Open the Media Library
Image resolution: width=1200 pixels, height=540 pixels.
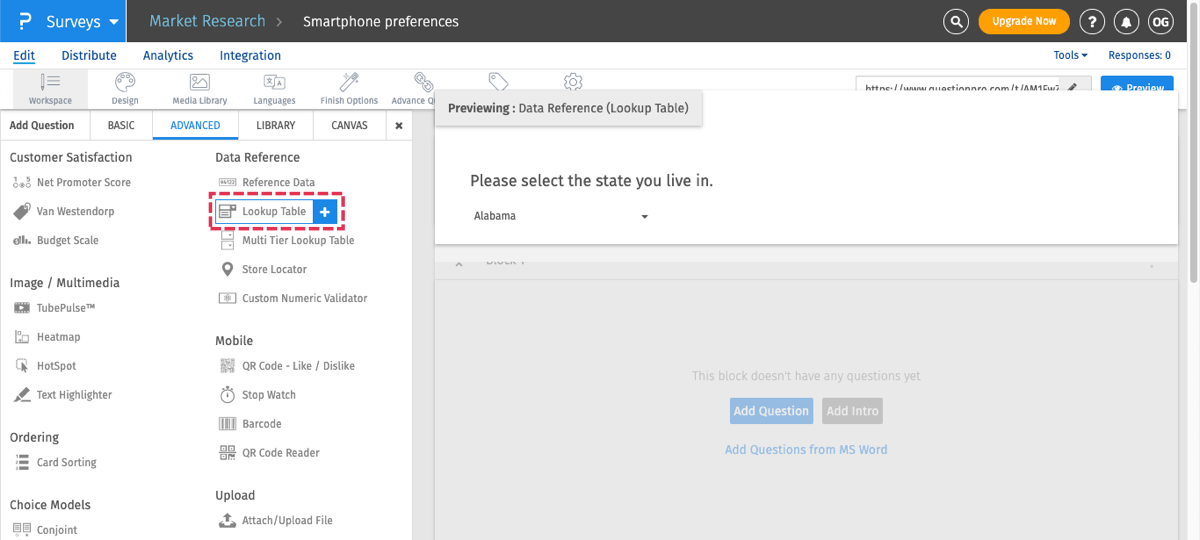click(199, 88)
